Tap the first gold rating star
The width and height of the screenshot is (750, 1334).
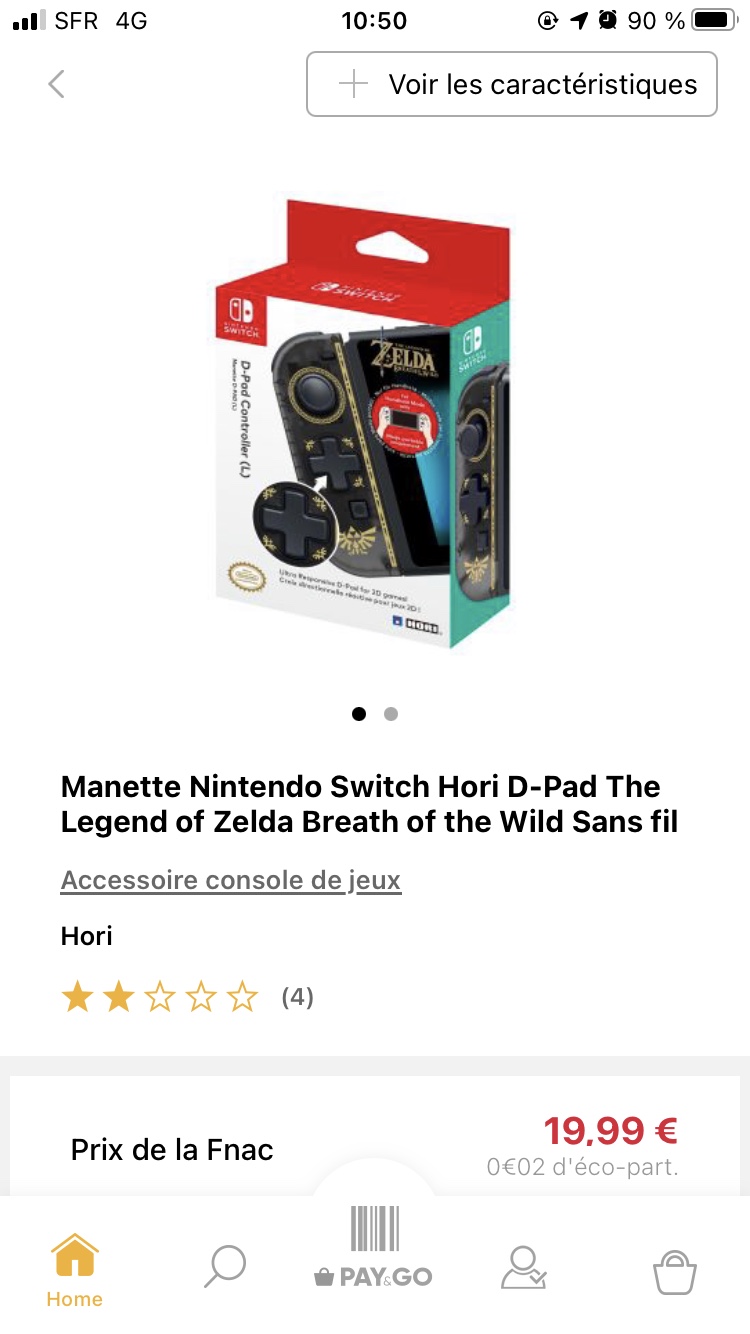(x=77, y=997)
